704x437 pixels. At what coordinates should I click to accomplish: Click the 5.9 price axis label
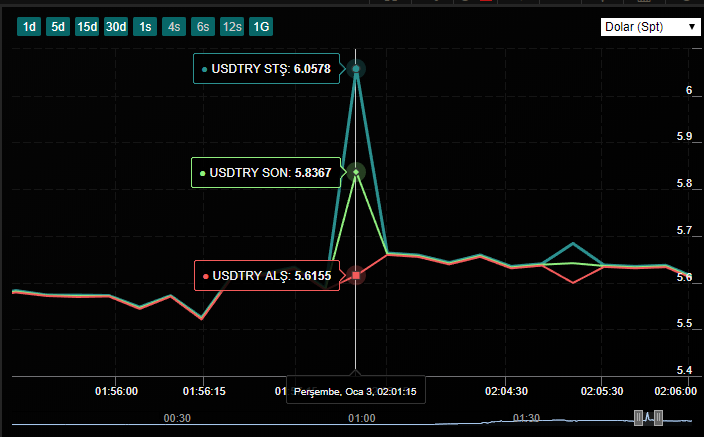click(x=684, y=137)
